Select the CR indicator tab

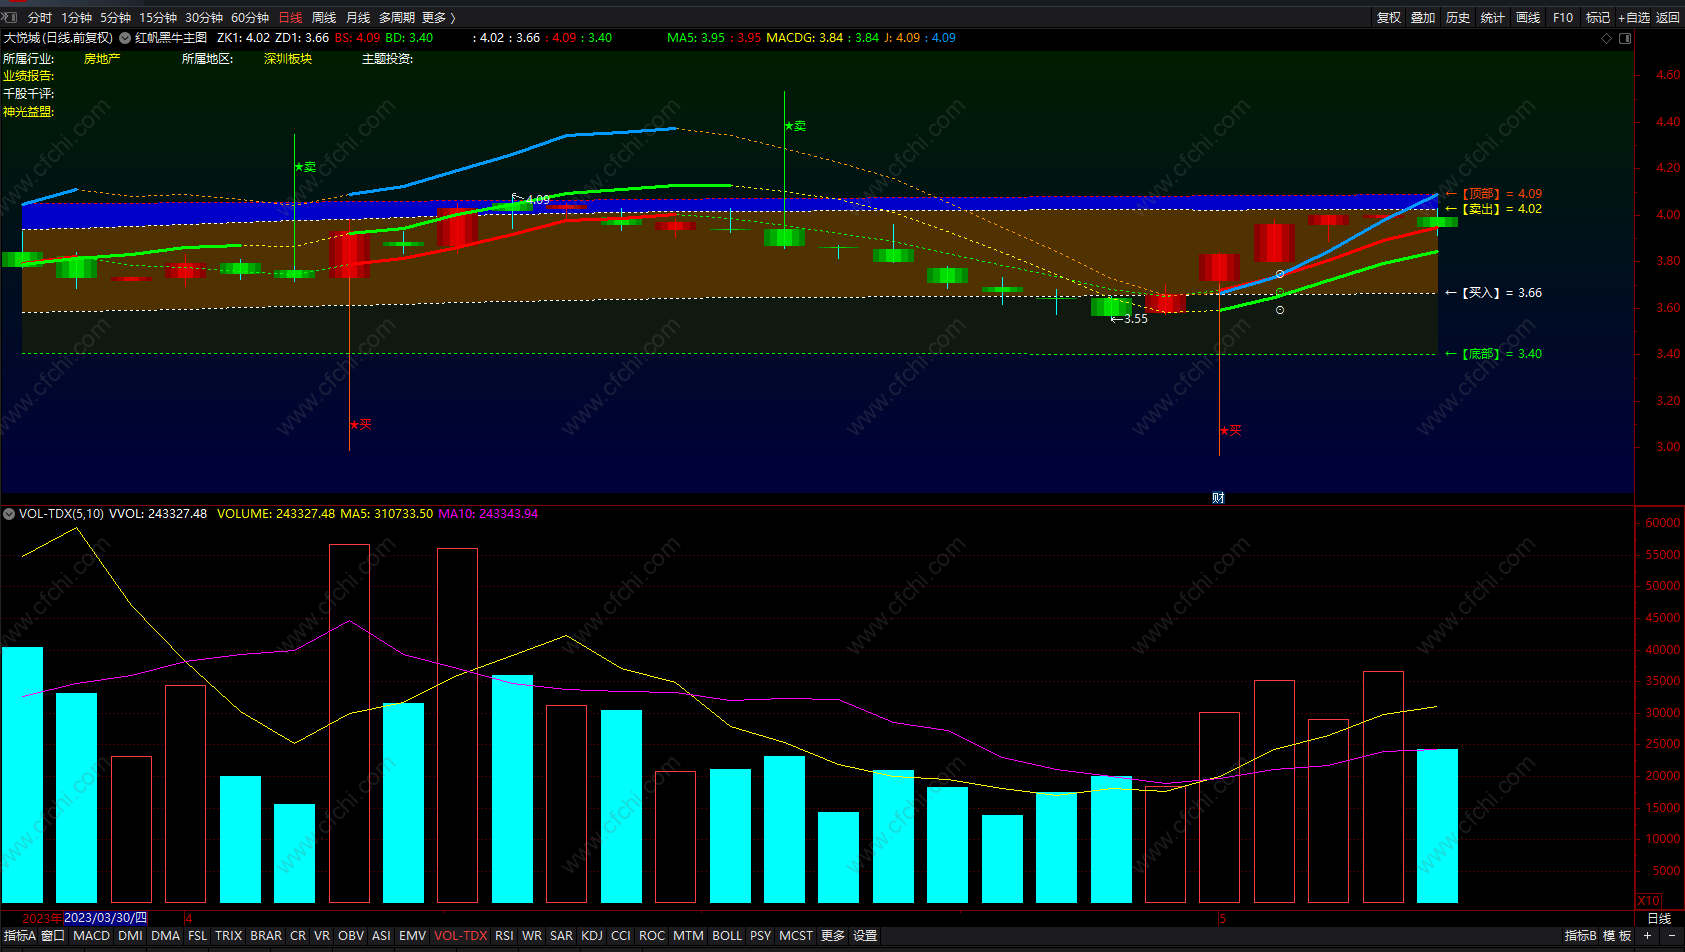tap(298, 936)
